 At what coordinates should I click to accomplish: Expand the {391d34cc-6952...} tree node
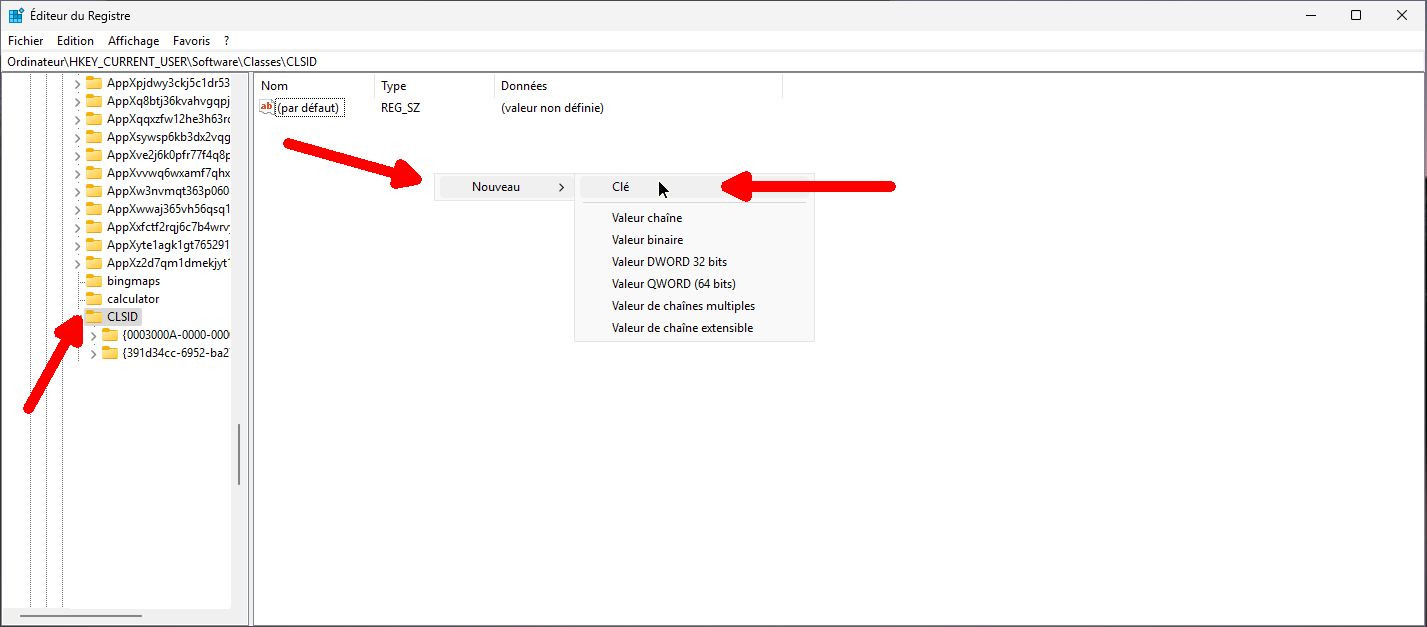[93, 353]
